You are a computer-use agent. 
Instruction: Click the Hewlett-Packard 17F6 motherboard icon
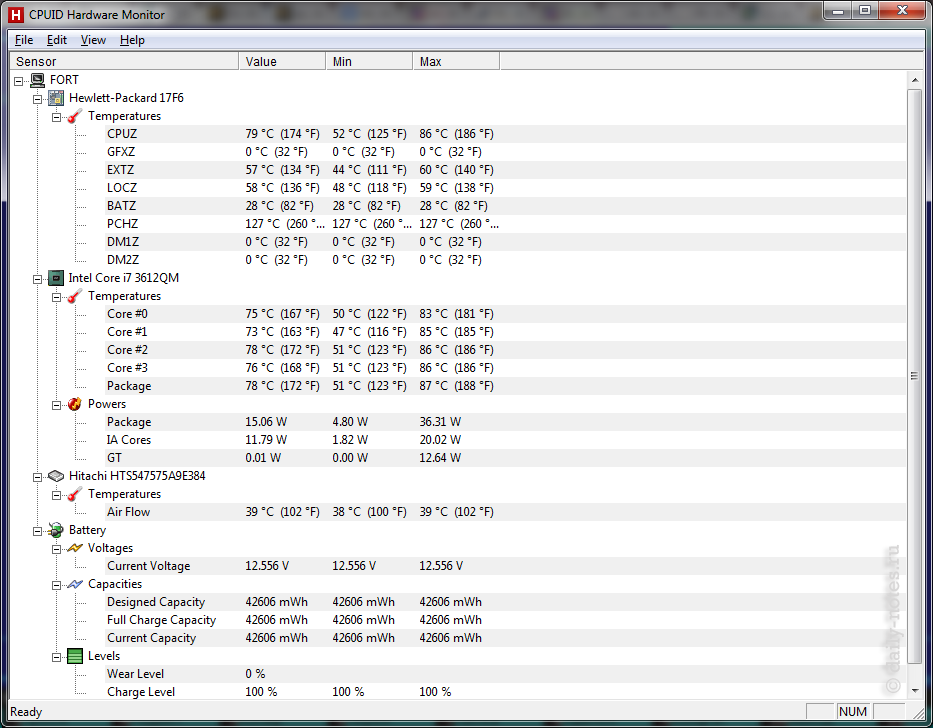[57, 98]
